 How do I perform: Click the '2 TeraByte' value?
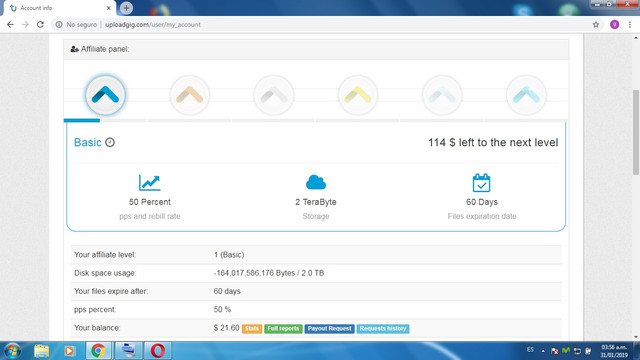(x=316, y=202)
